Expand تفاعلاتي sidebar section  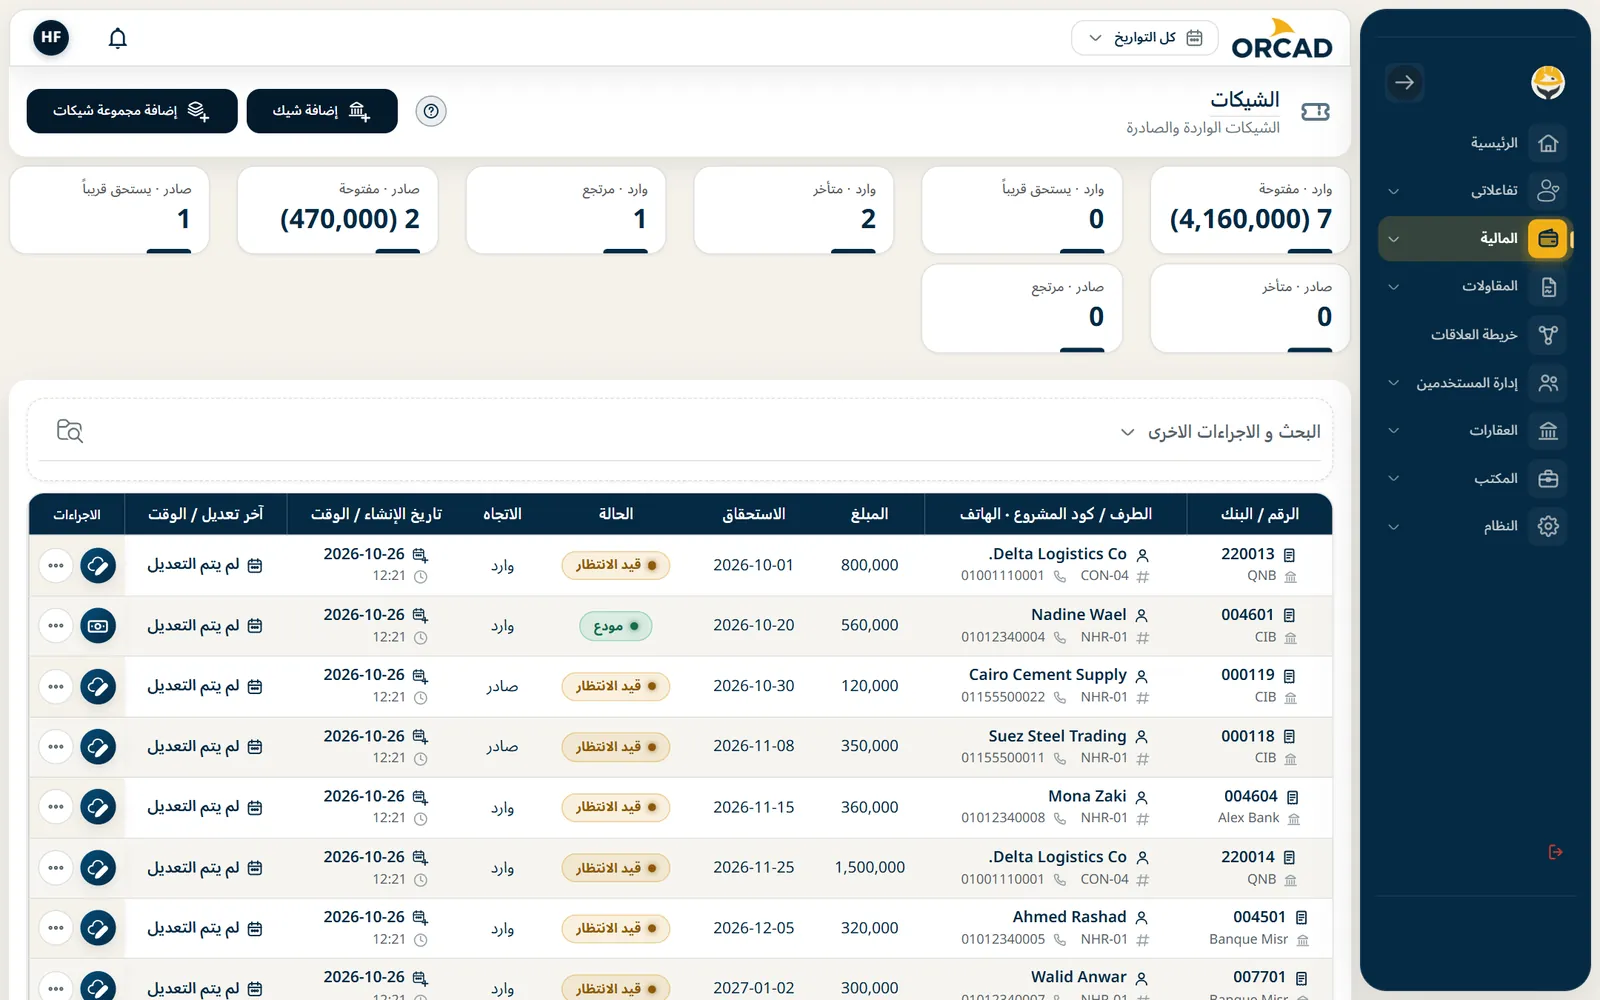[1394, 191]
